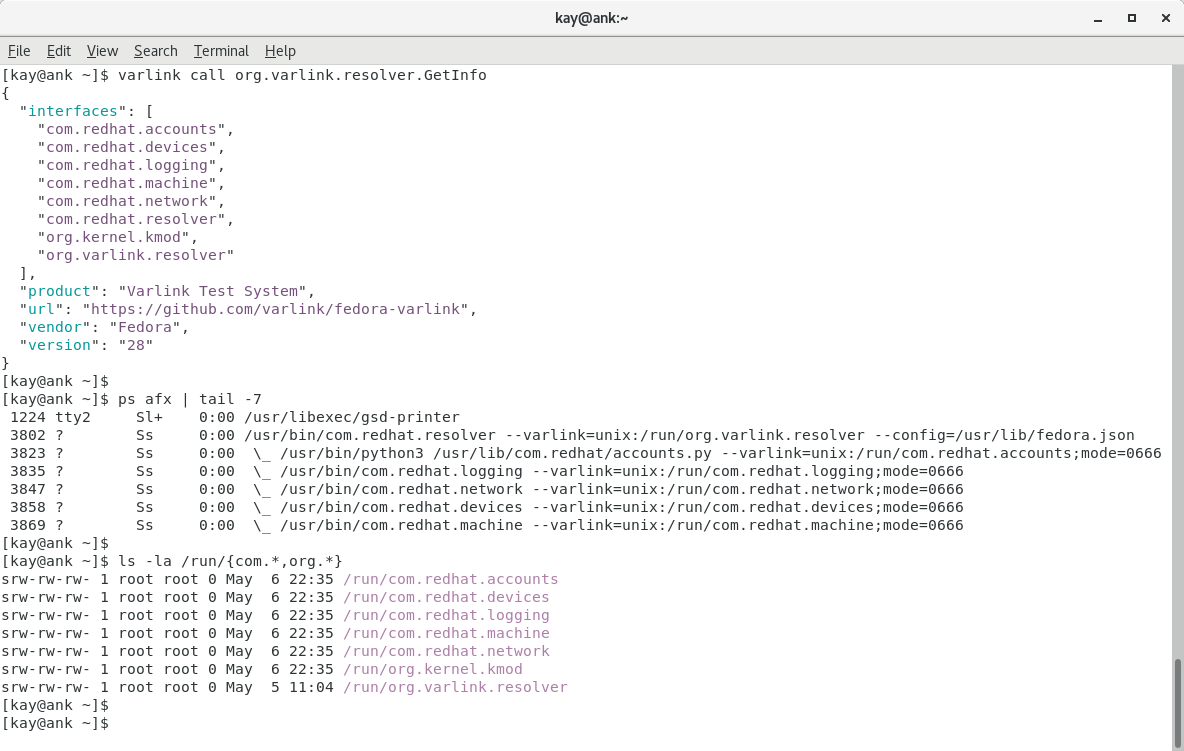Click socket path /run/com.redhat.network
Viewport: 1184px width, 751px height.
446,651
